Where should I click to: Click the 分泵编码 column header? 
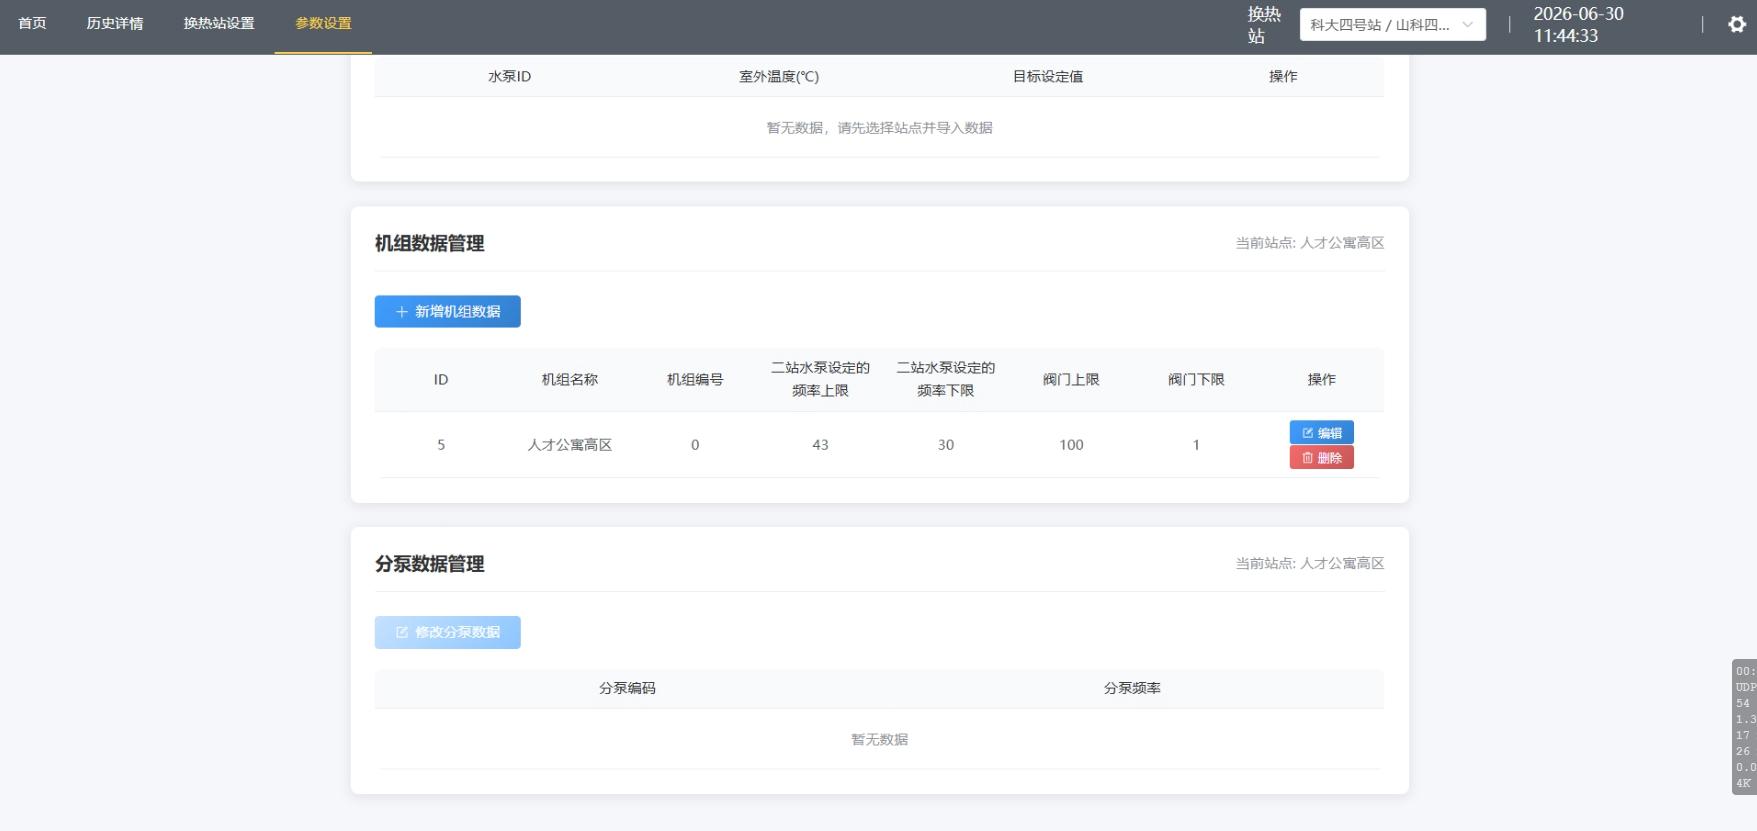pos(627,688)
